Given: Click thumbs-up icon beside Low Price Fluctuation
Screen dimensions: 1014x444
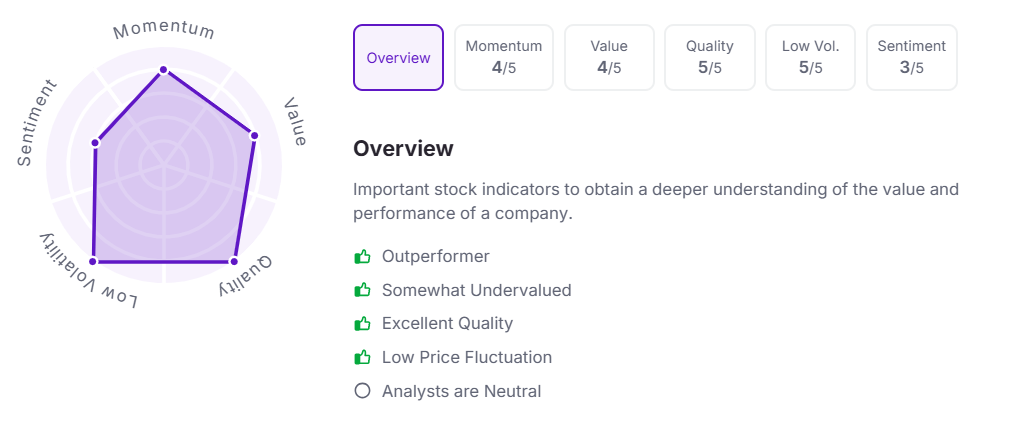Looking at the screenshot, I should pos(362,358).
